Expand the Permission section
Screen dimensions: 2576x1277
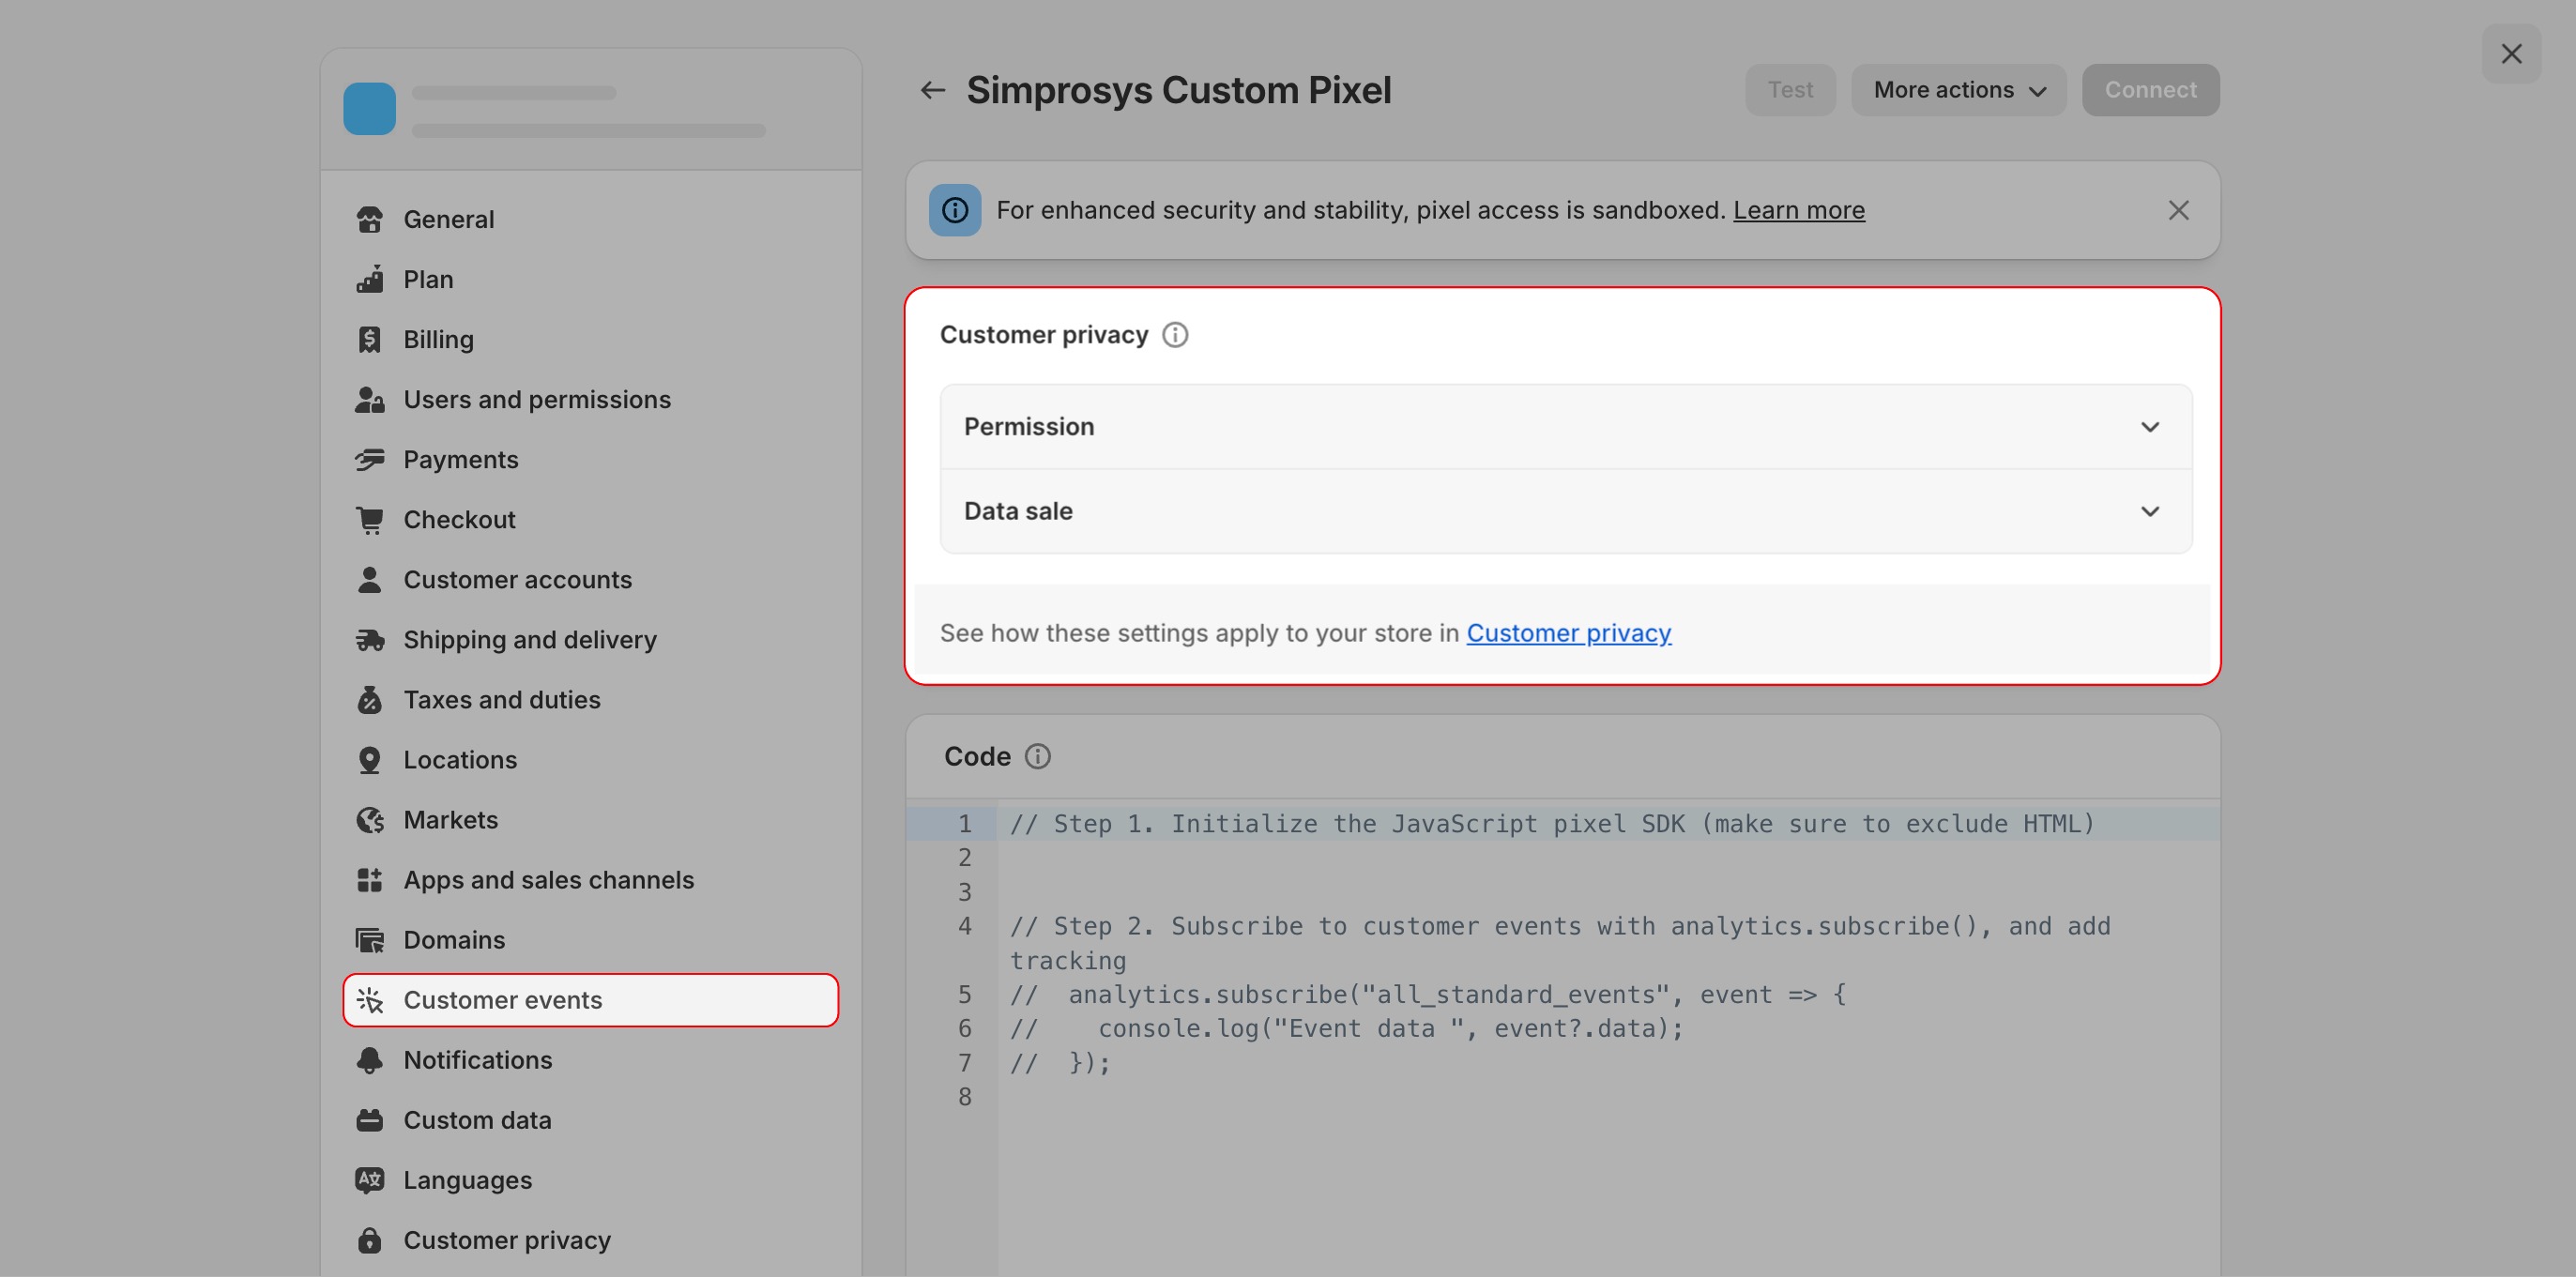coord(1566,426)
